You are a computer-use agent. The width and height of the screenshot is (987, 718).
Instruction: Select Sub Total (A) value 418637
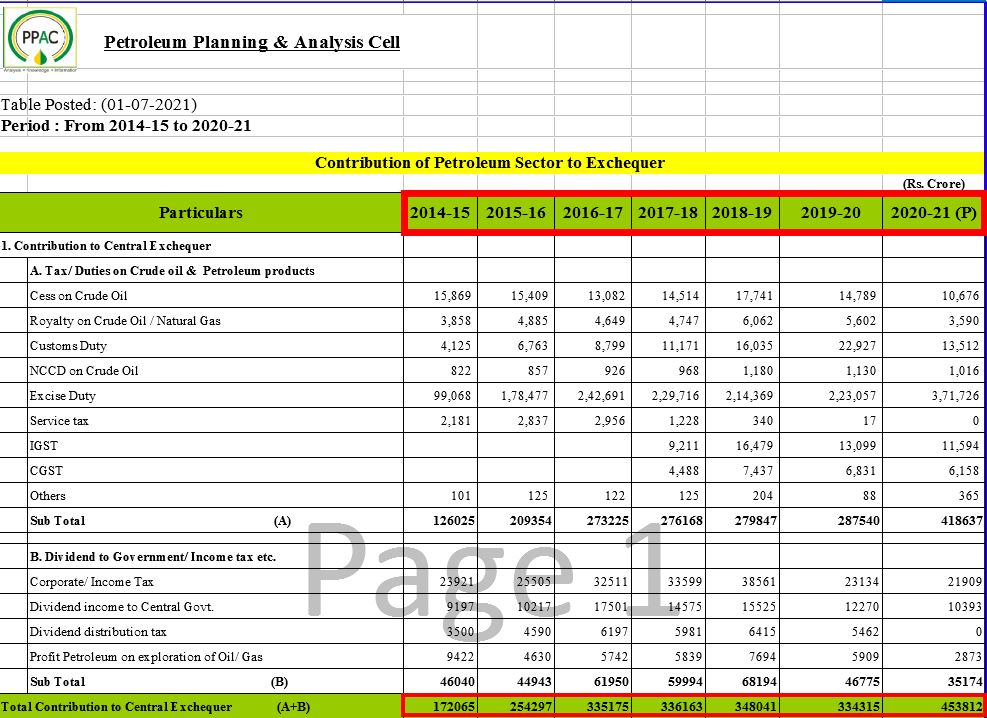(x=961, y=521)
